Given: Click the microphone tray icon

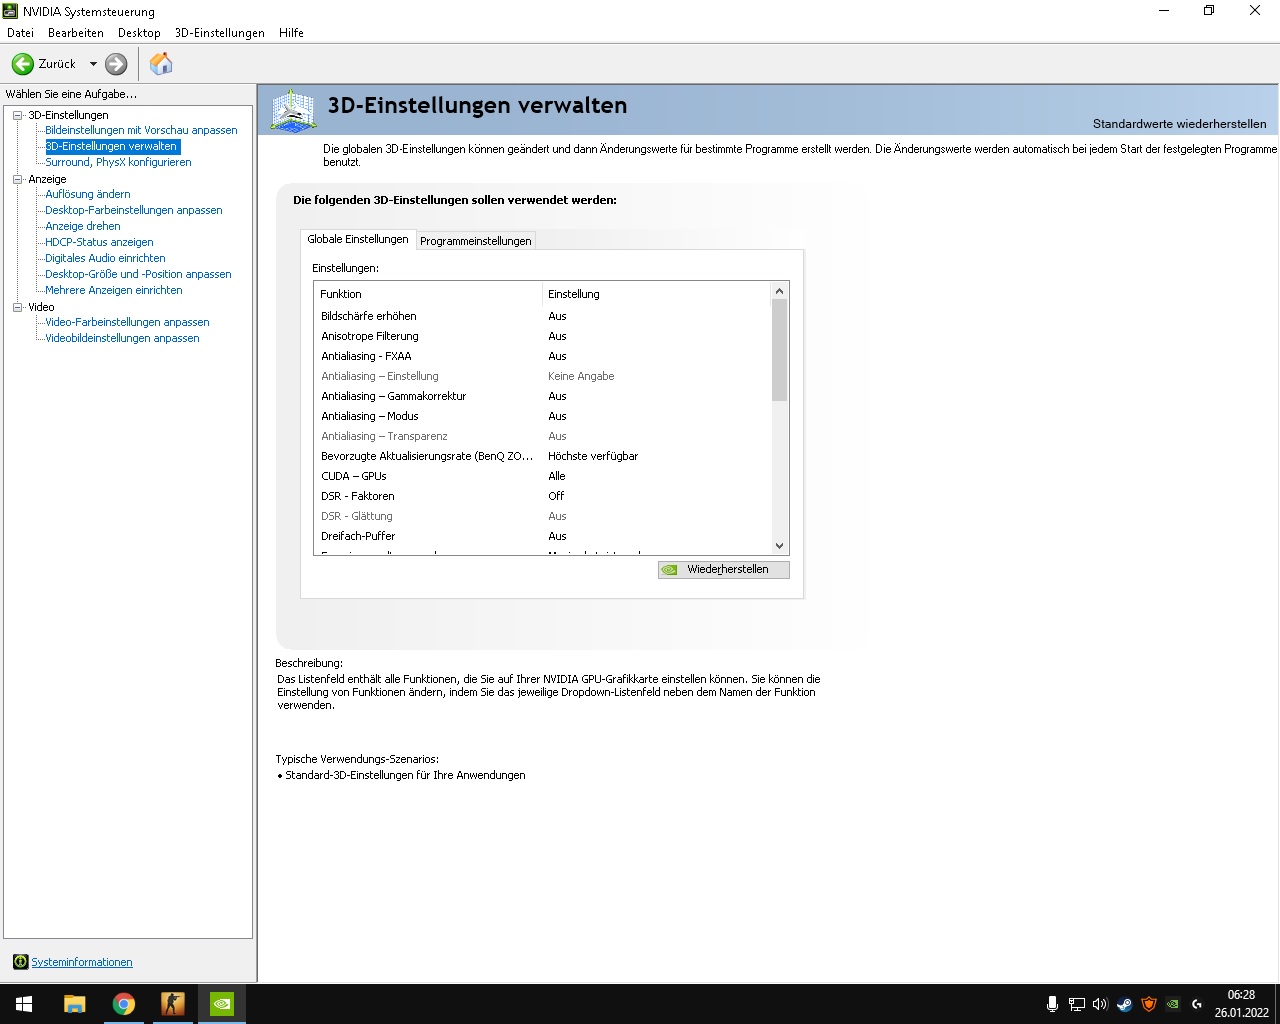Looking at the screenshot, I should 1052,1004.
